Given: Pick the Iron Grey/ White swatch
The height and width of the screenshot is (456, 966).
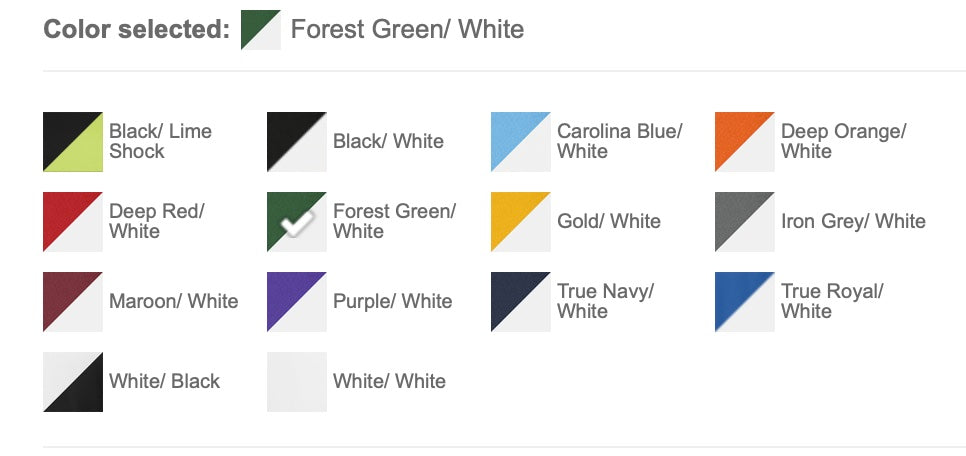Looking at the screenshot, I should pyautogui.click(x=745, y=221).
